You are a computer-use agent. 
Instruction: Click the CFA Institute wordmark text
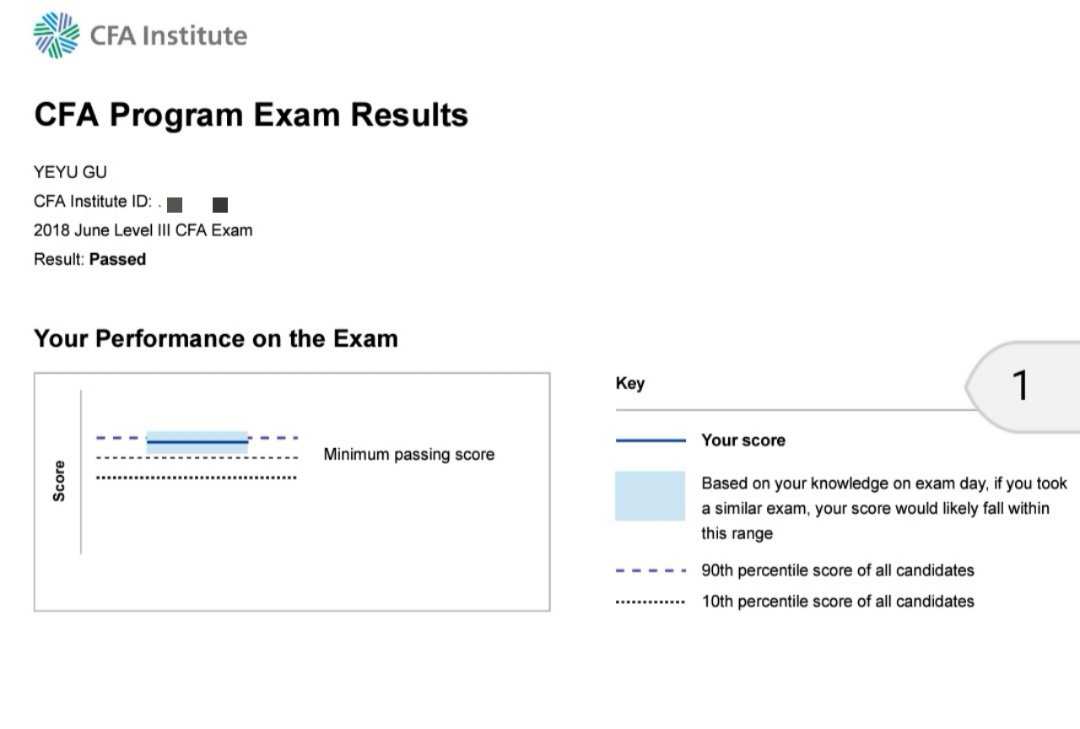click(168, 36)
